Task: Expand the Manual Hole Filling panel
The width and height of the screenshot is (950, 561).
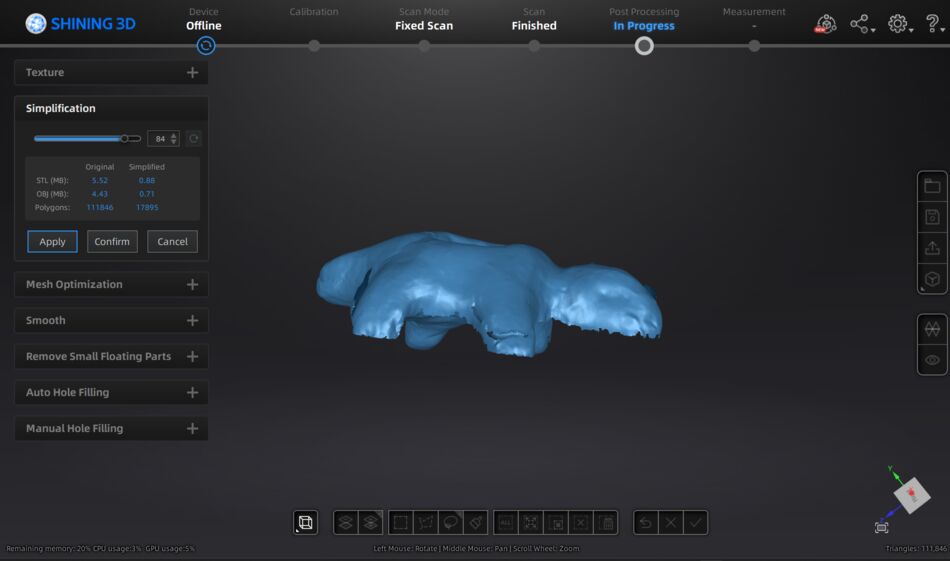Action: (x=111, y=428)
